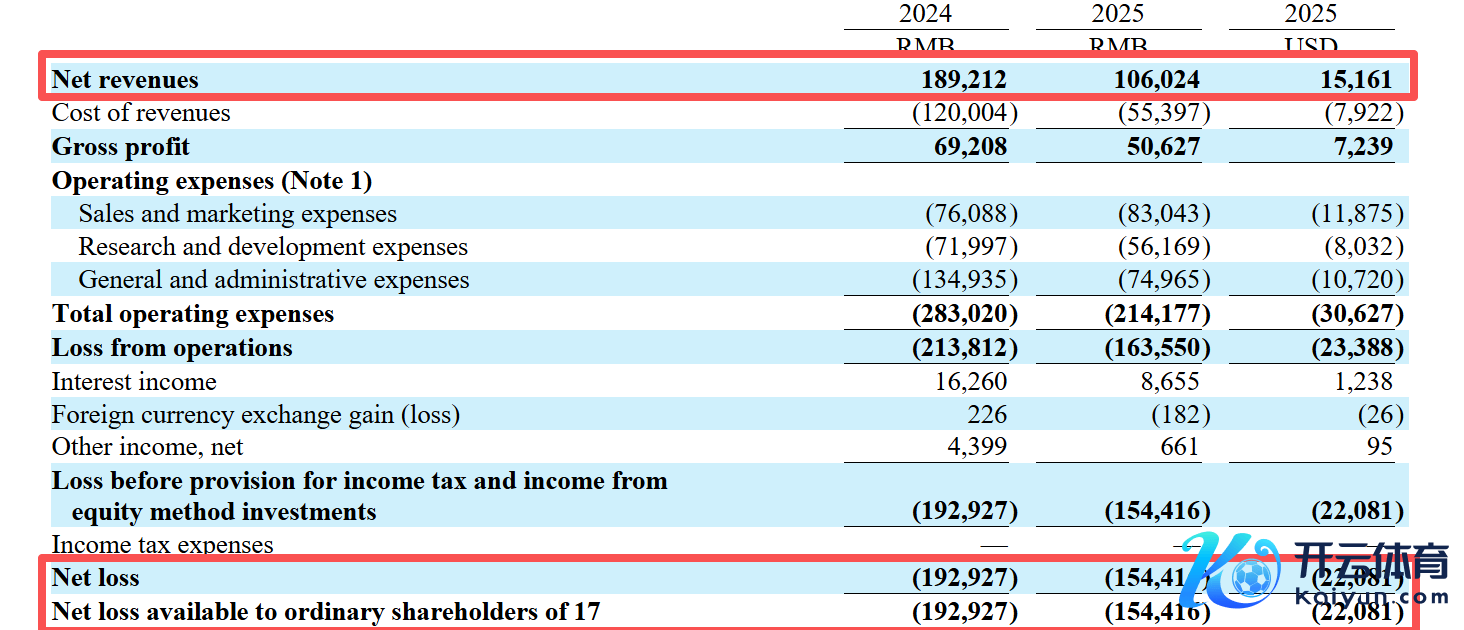This screenshot has width=1464, height=630.
Task: Select Sales and marketing expenses label
Action: coord(238,214)
